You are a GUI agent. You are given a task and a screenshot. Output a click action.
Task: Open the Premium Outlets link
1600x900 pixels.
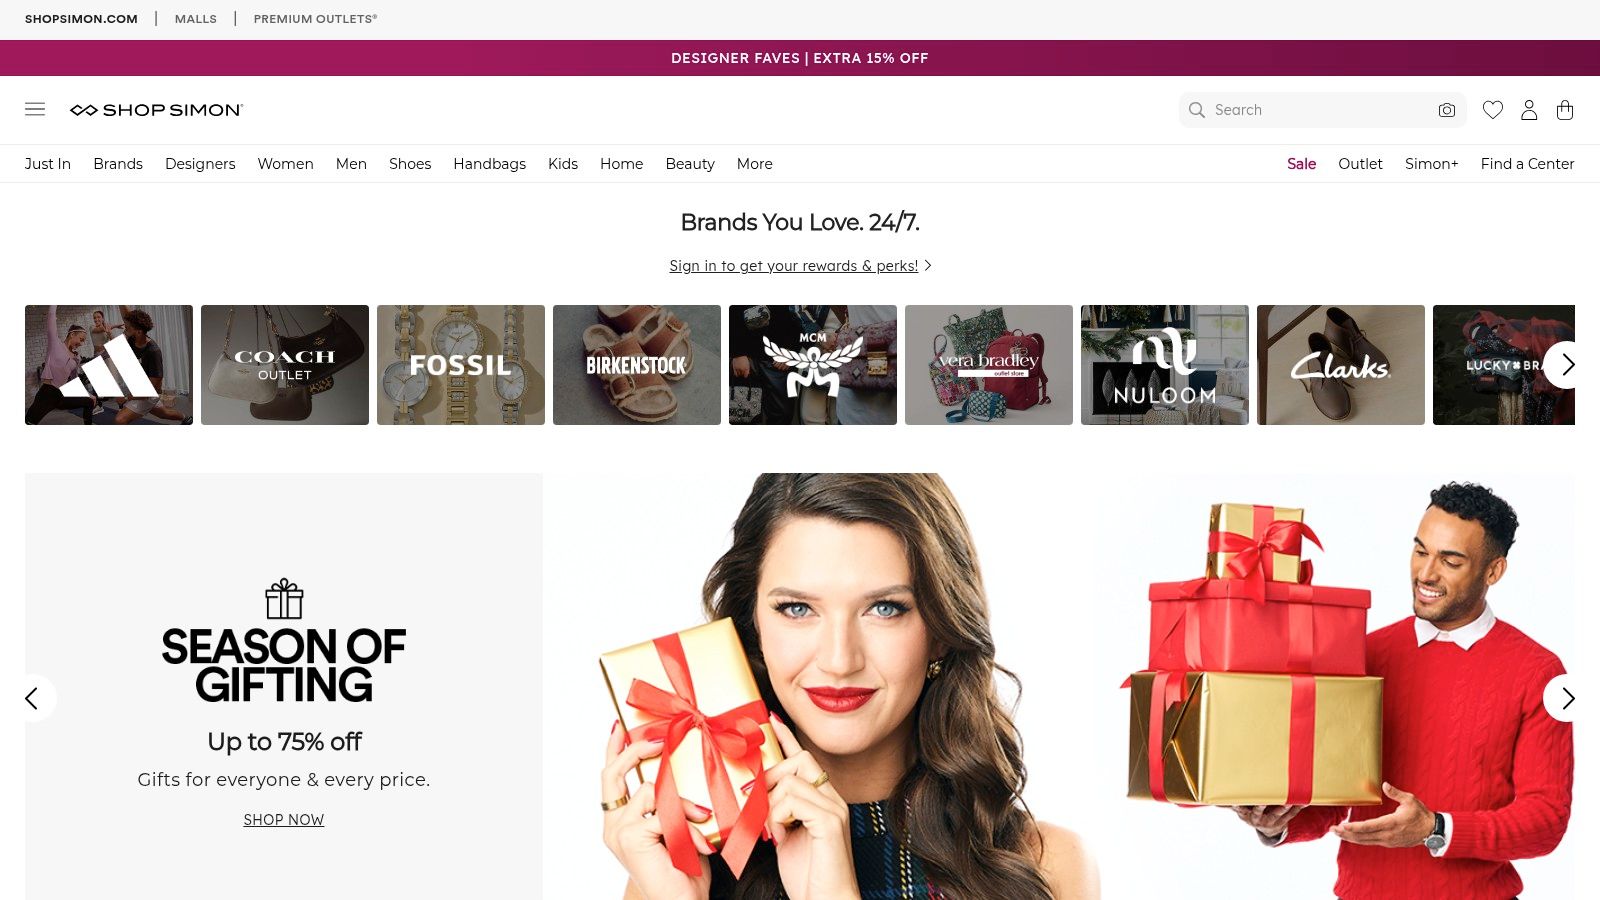tap(315, 19)
